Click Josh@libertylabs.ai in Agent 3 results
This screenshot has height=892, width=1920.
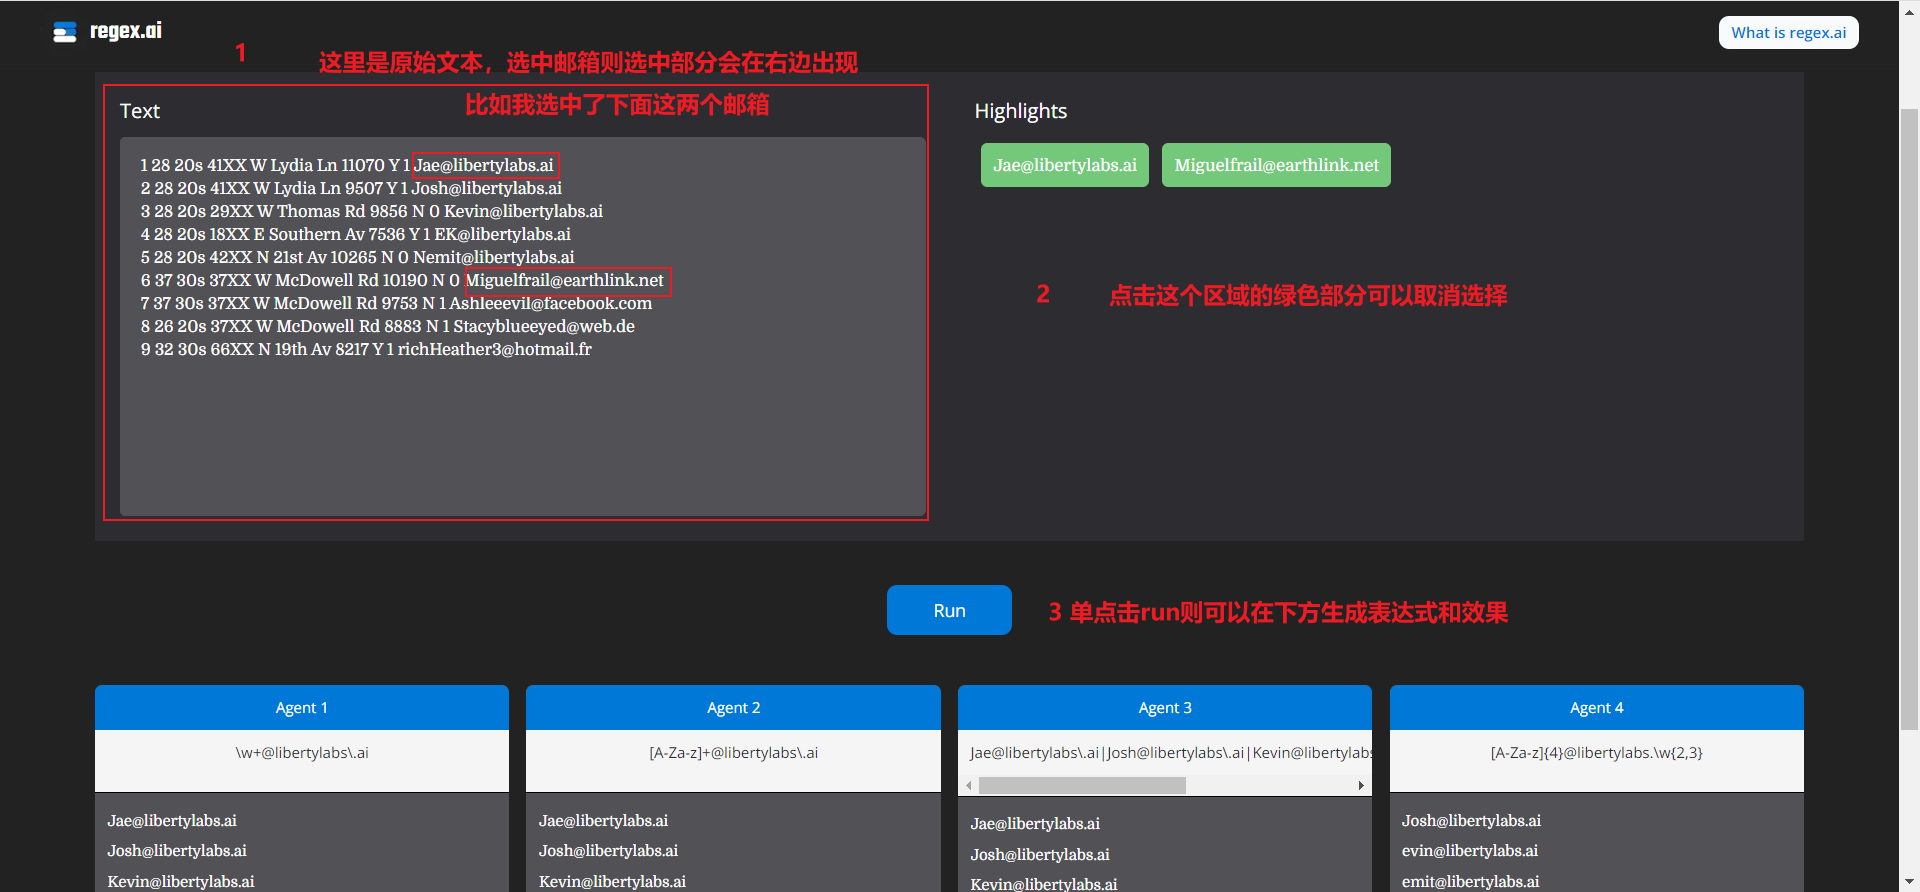[x=1040, y=854]
